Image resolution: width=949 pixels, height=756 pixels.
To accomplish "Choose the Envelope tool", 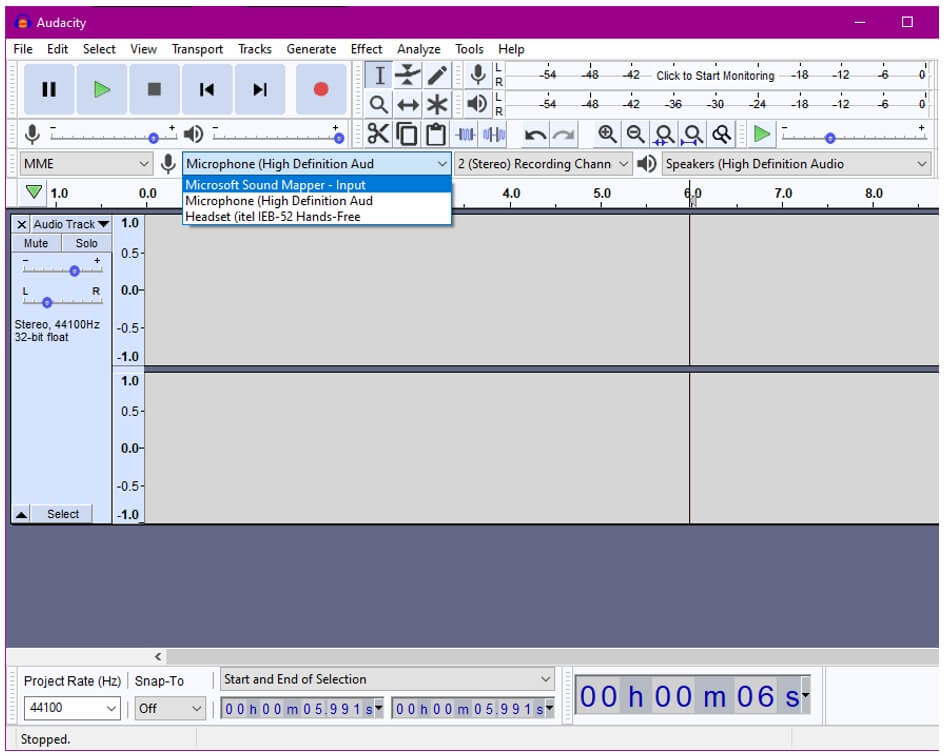I will [x=408, y=76].
